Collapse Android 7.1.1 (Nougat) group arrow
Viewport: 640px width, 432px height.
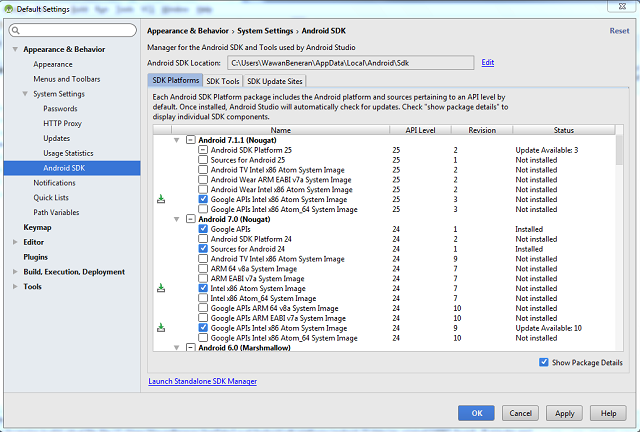(177, 140)
